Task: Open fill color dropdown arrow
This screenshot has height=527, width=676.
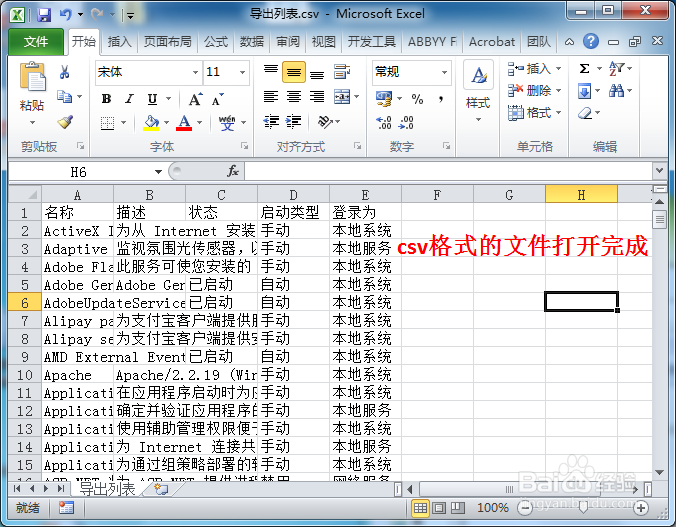Action: point(166,123)
